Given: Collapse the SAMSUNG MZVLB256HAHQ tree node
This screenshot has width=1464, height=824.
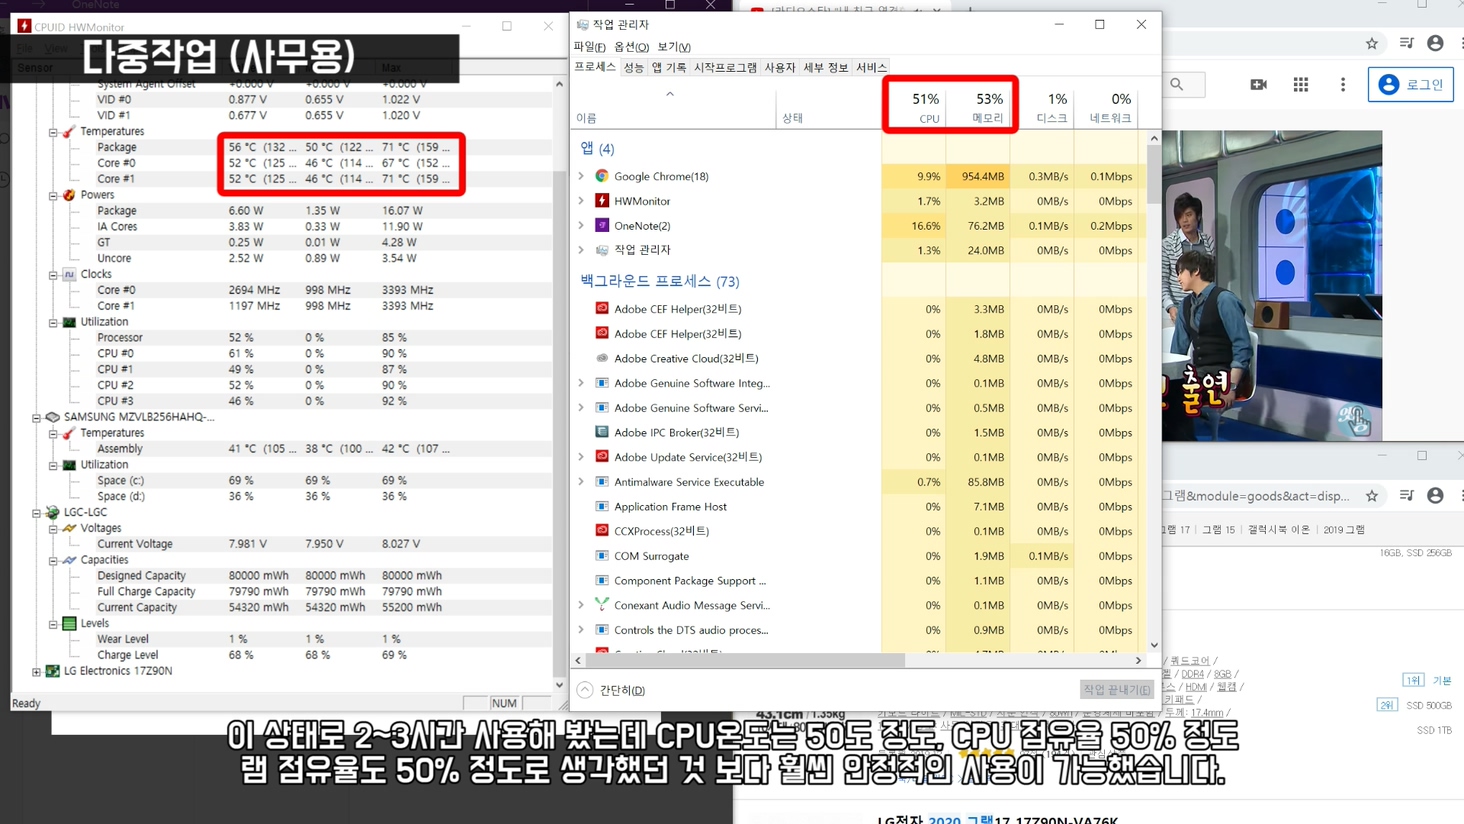Looking at the screenshot, I should pos(37,418).
